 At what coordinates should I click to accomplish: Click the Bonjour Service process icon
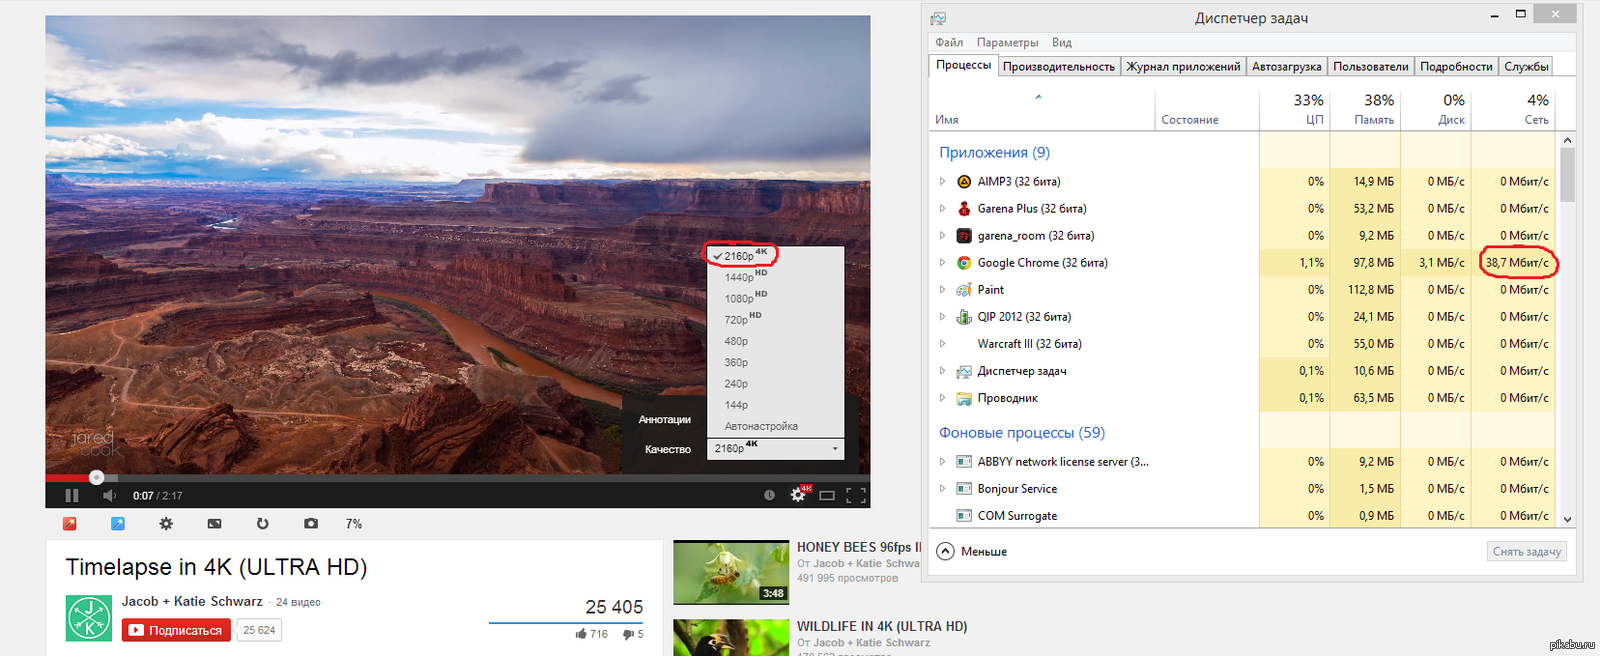964,489
